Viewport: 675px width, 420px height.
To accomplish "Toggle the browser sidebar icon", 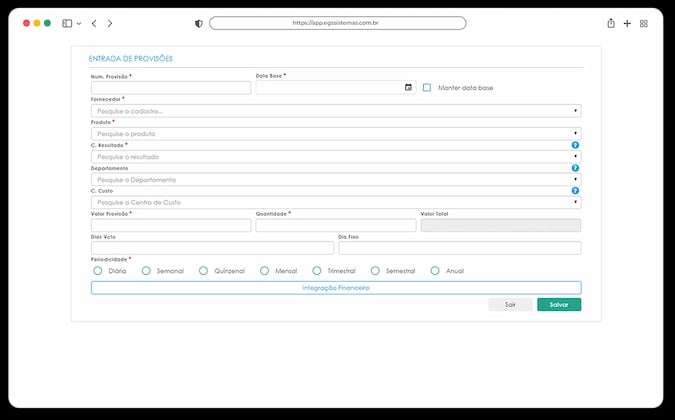I will [67, 23].
